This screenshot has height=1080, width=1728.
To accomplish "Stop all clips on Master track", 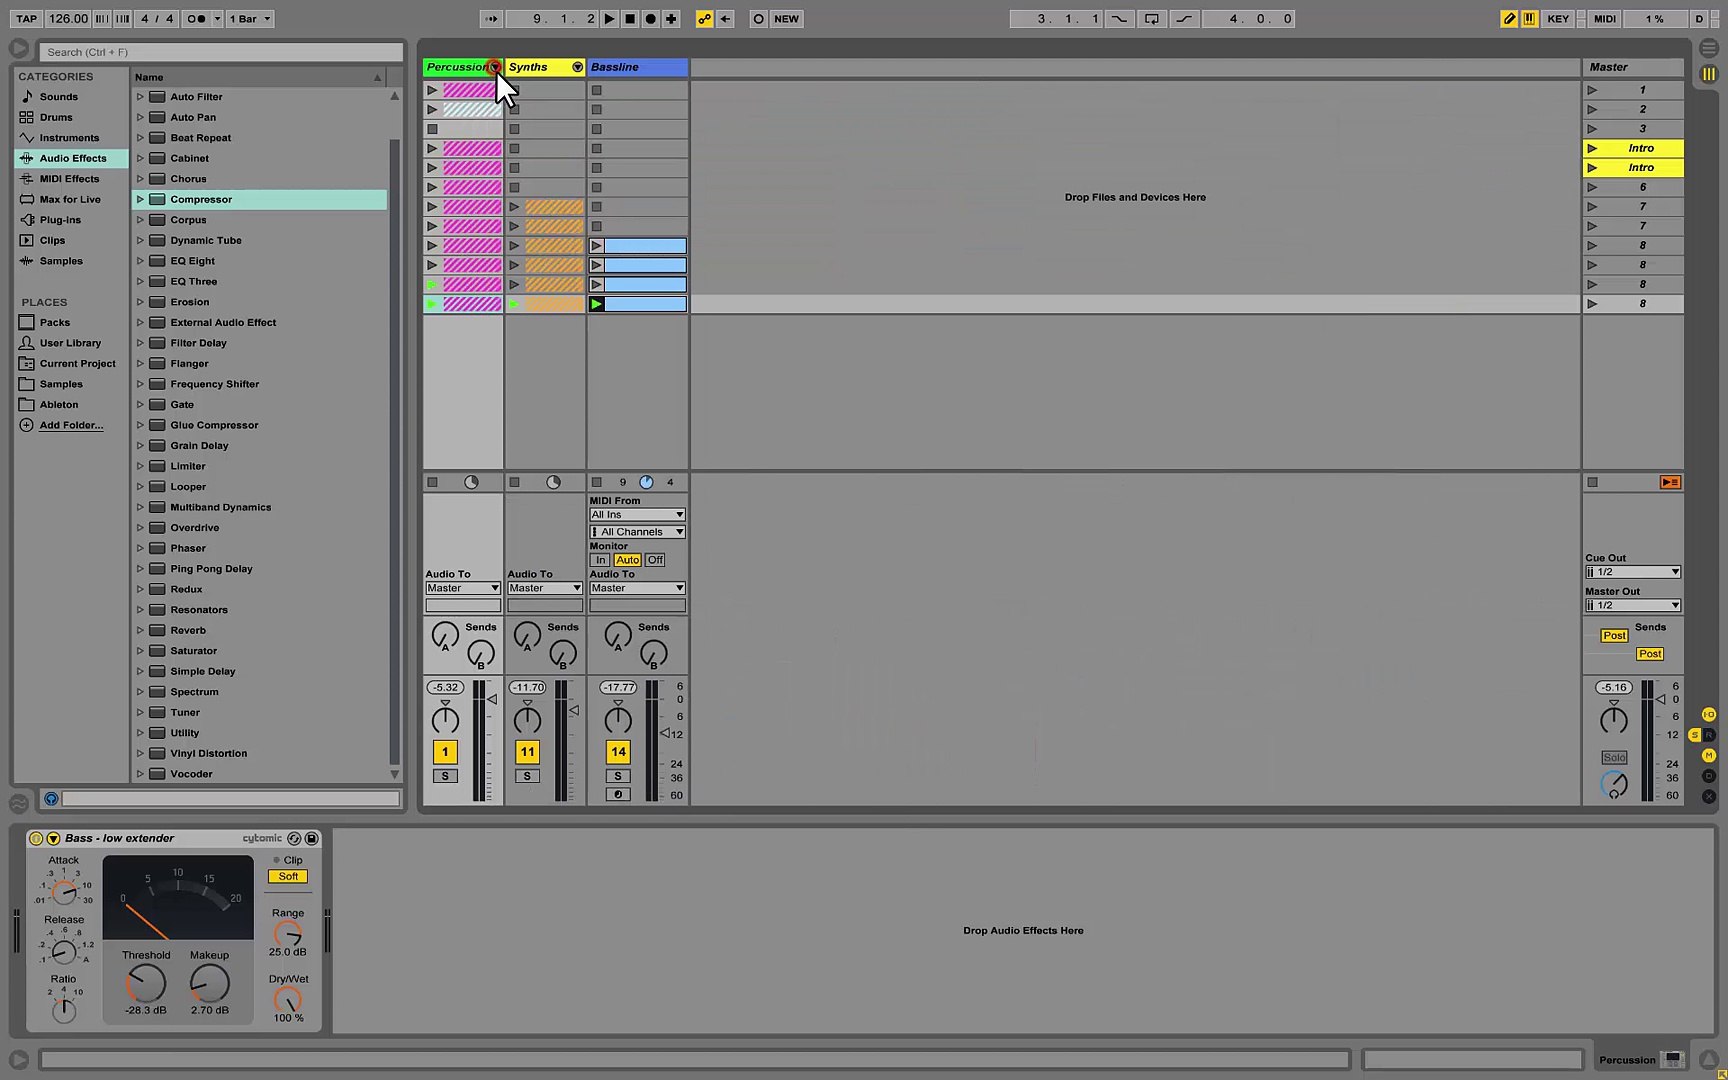I will tap(1593, 482).
